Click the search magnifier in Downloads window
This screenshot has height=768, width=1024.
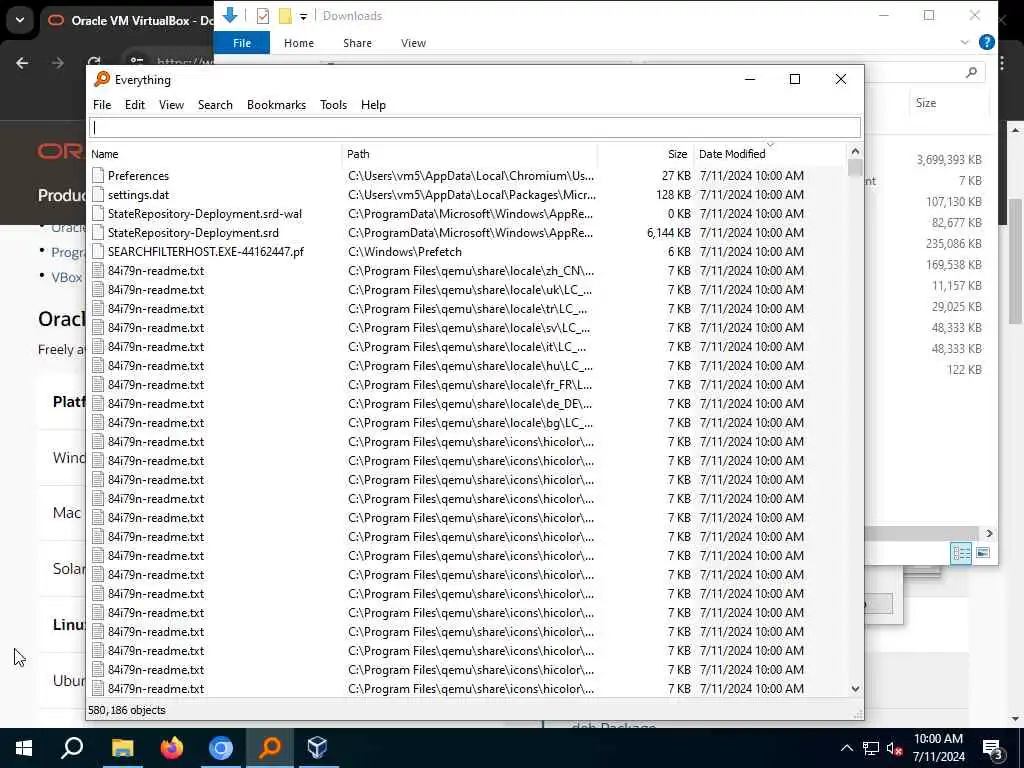point(972,72)
